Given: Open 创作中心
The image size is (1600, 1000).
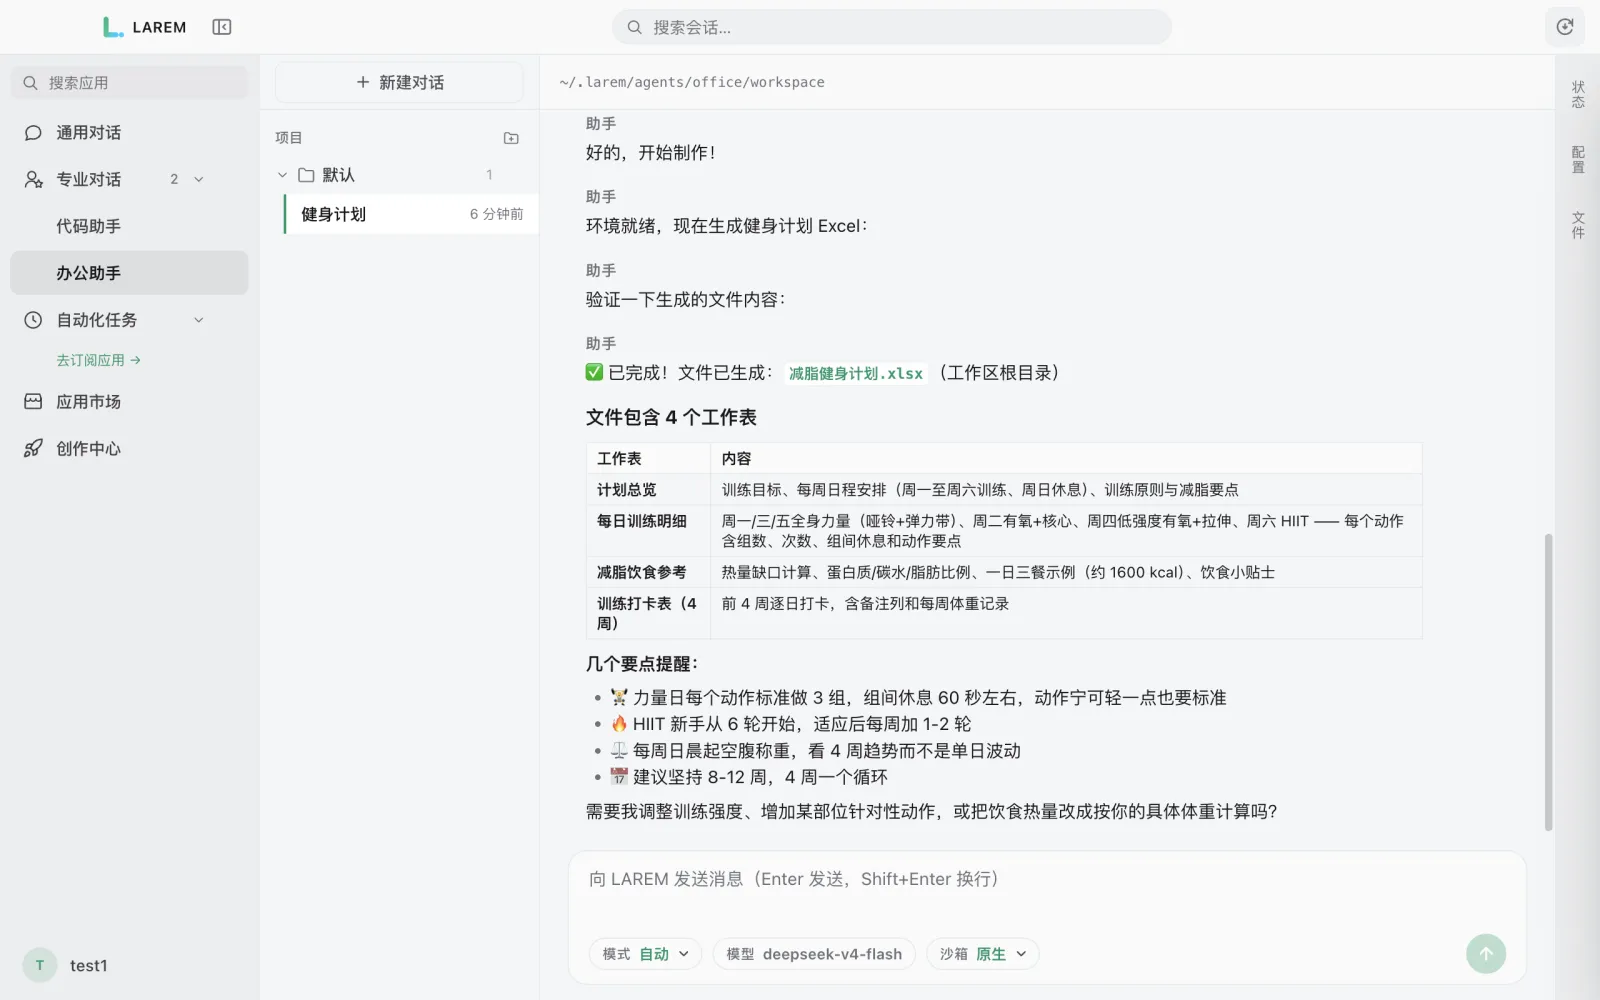Looking at the screenshot, I should coord(129,448).
